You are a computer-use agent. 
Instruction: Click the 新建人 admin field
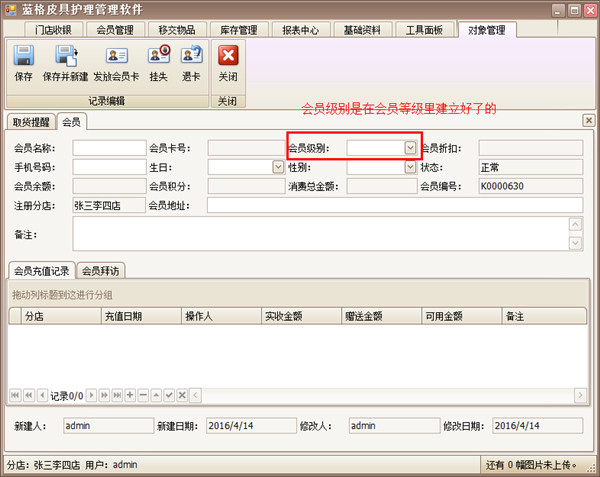click(x=108, y=425)
